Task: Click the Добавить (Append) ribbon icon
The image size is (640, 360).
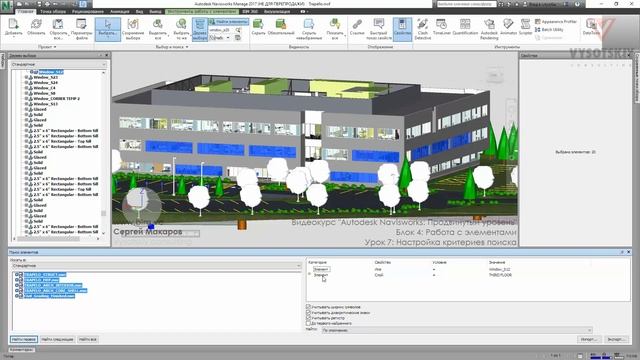Action: (x=13, y=29)
